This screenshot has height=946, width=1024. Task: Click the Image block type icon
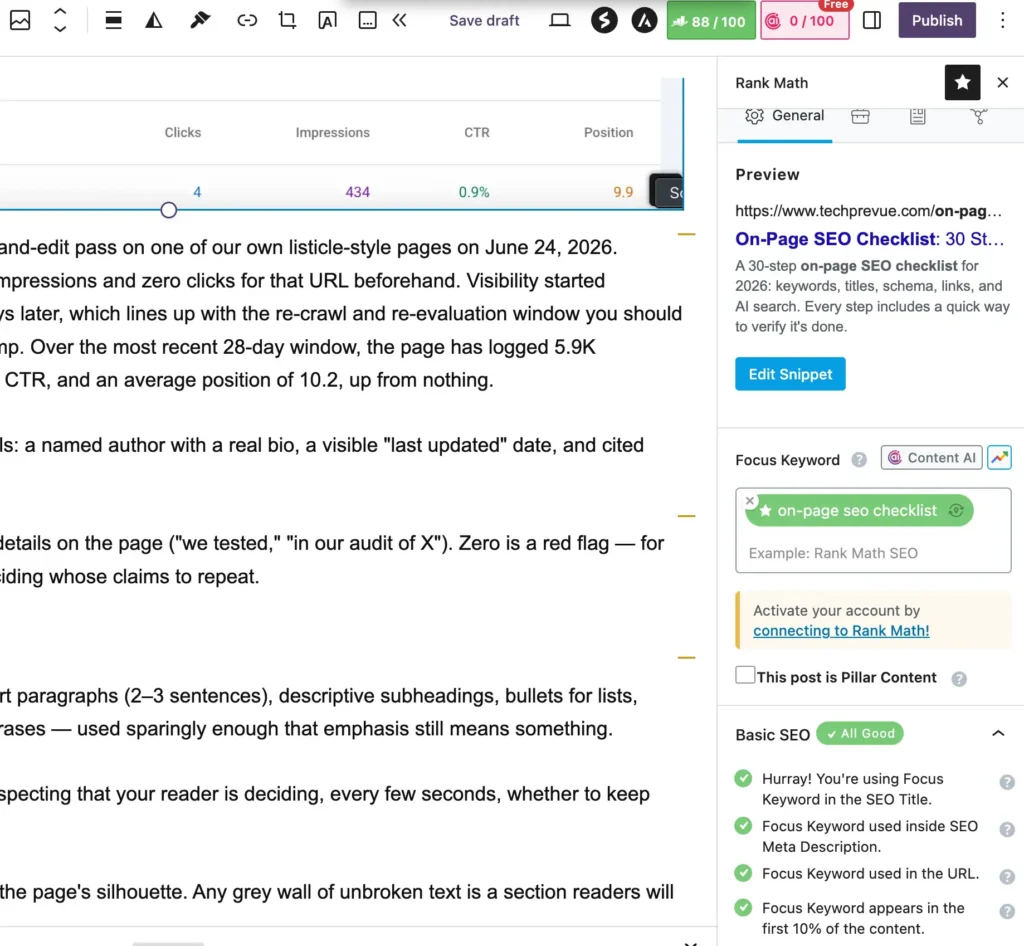(20, 20)
